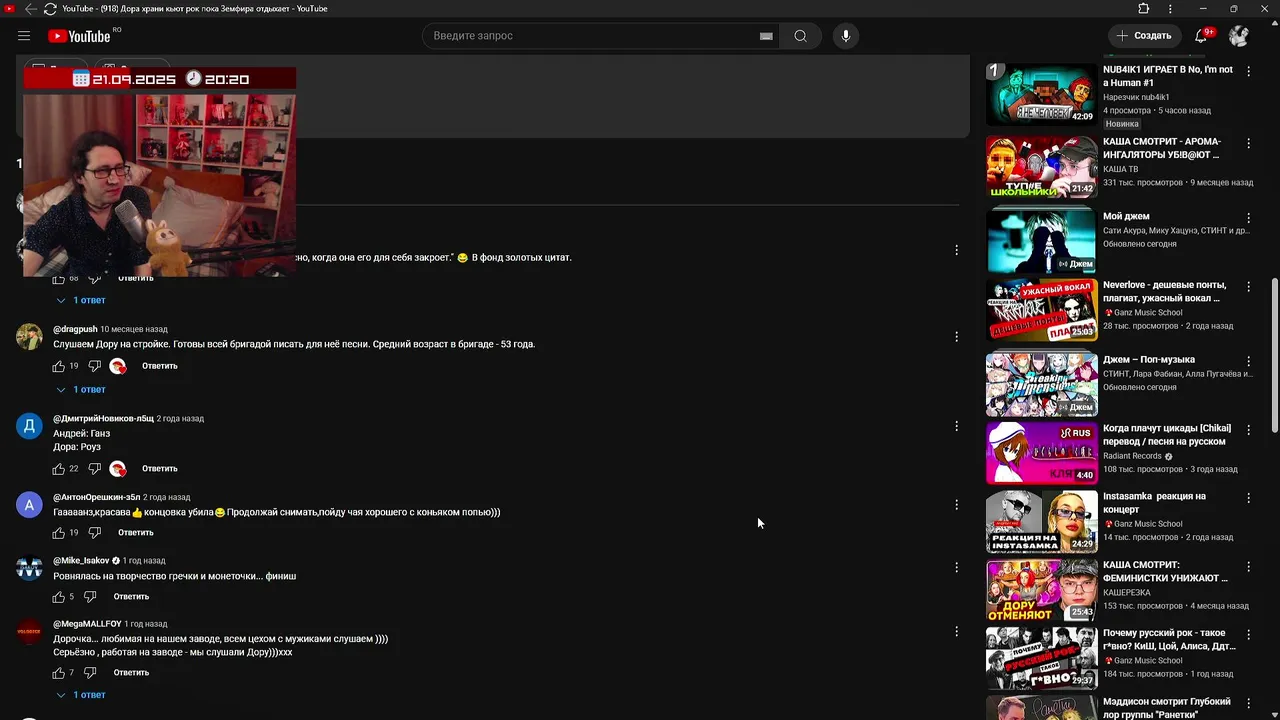
Task: Reply to the @MegaMALLFOY comment
Action: [x=131, y=673]
